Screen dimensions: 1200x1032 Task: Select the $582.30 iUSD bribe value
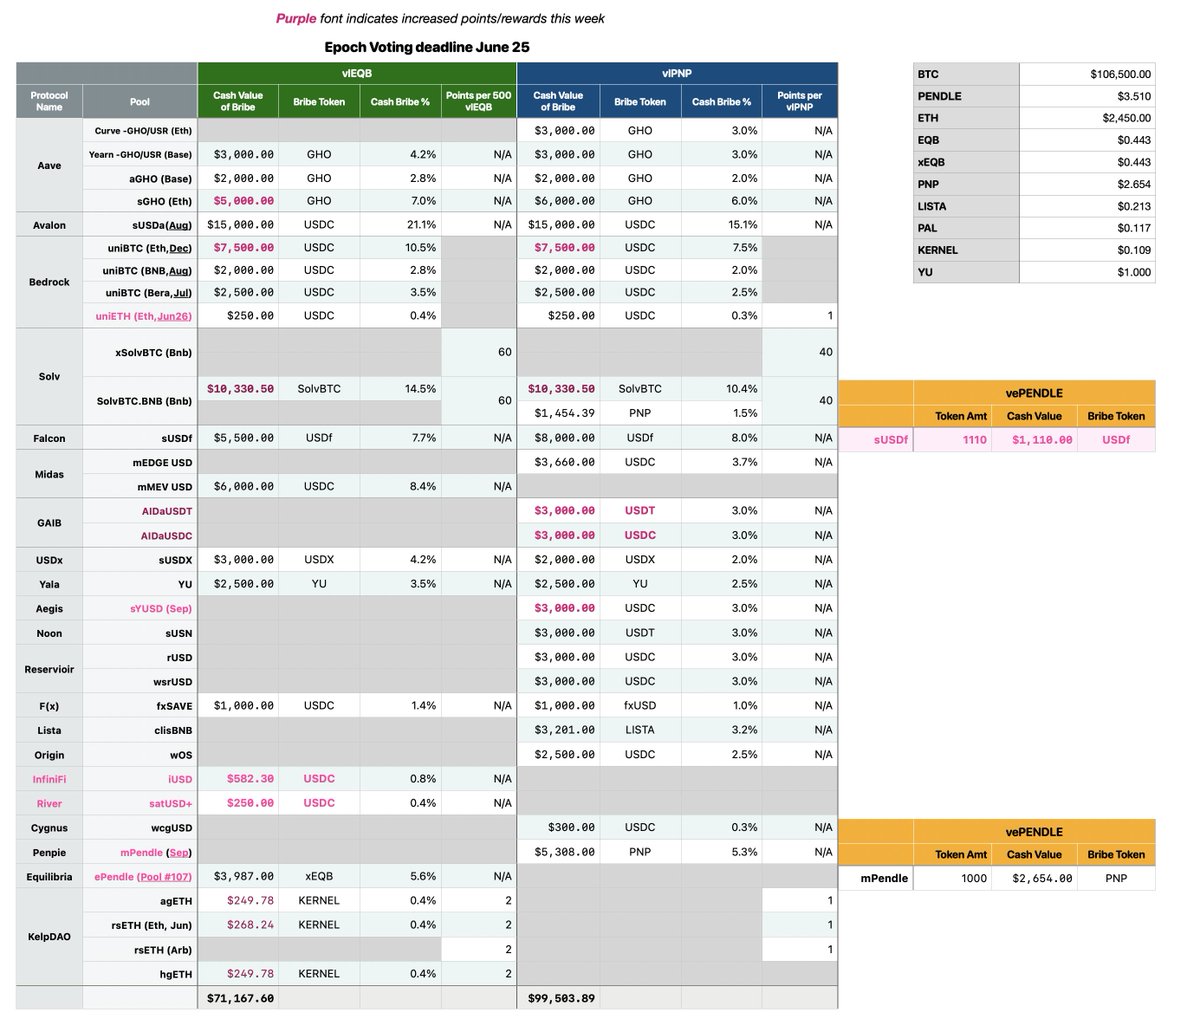tap(238, 778)
